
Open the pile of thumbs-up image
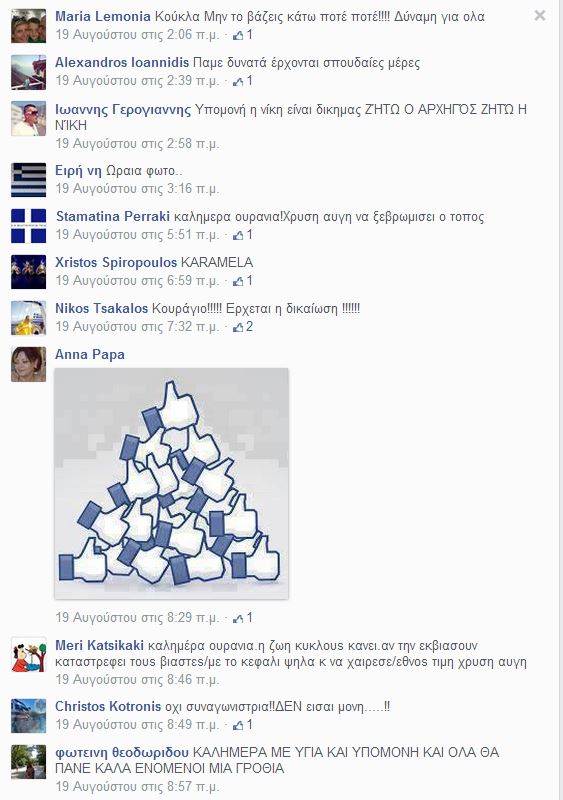tap(172, 483)
